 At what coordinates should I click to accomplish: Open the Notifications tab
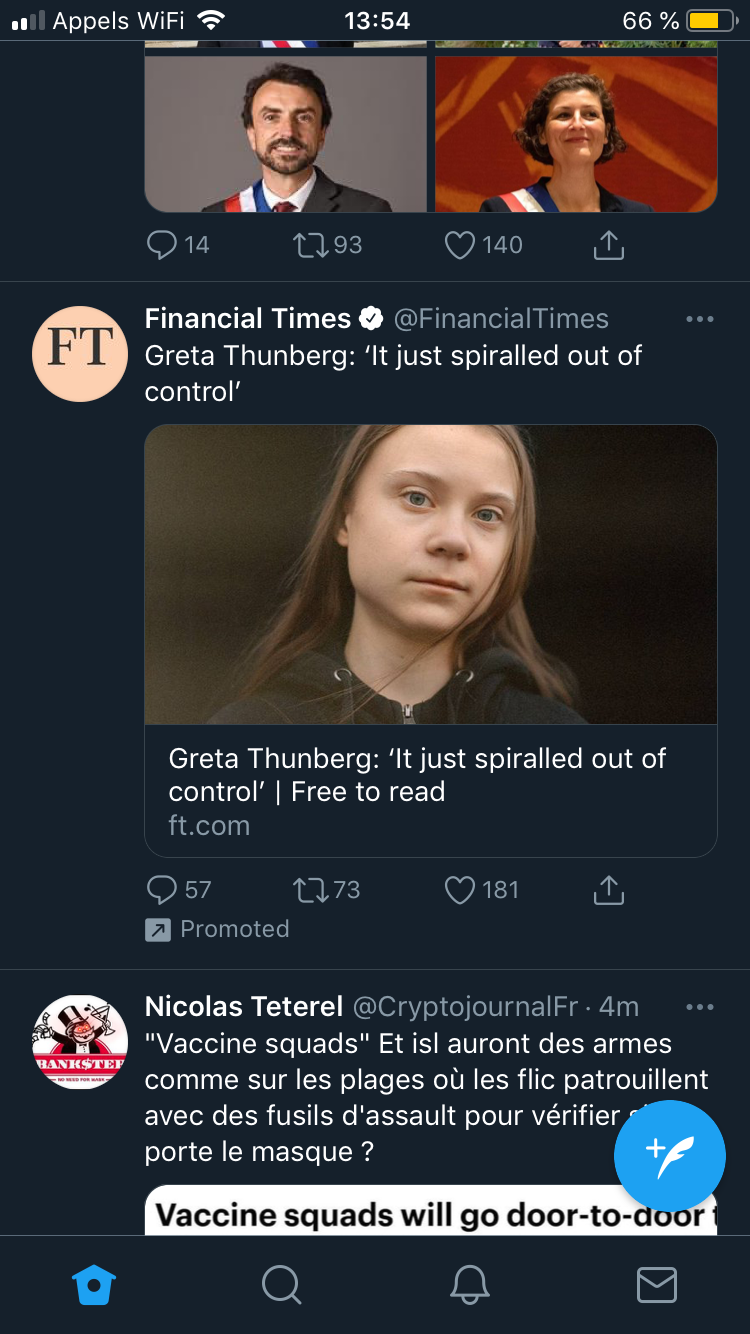coord(469,1285)
